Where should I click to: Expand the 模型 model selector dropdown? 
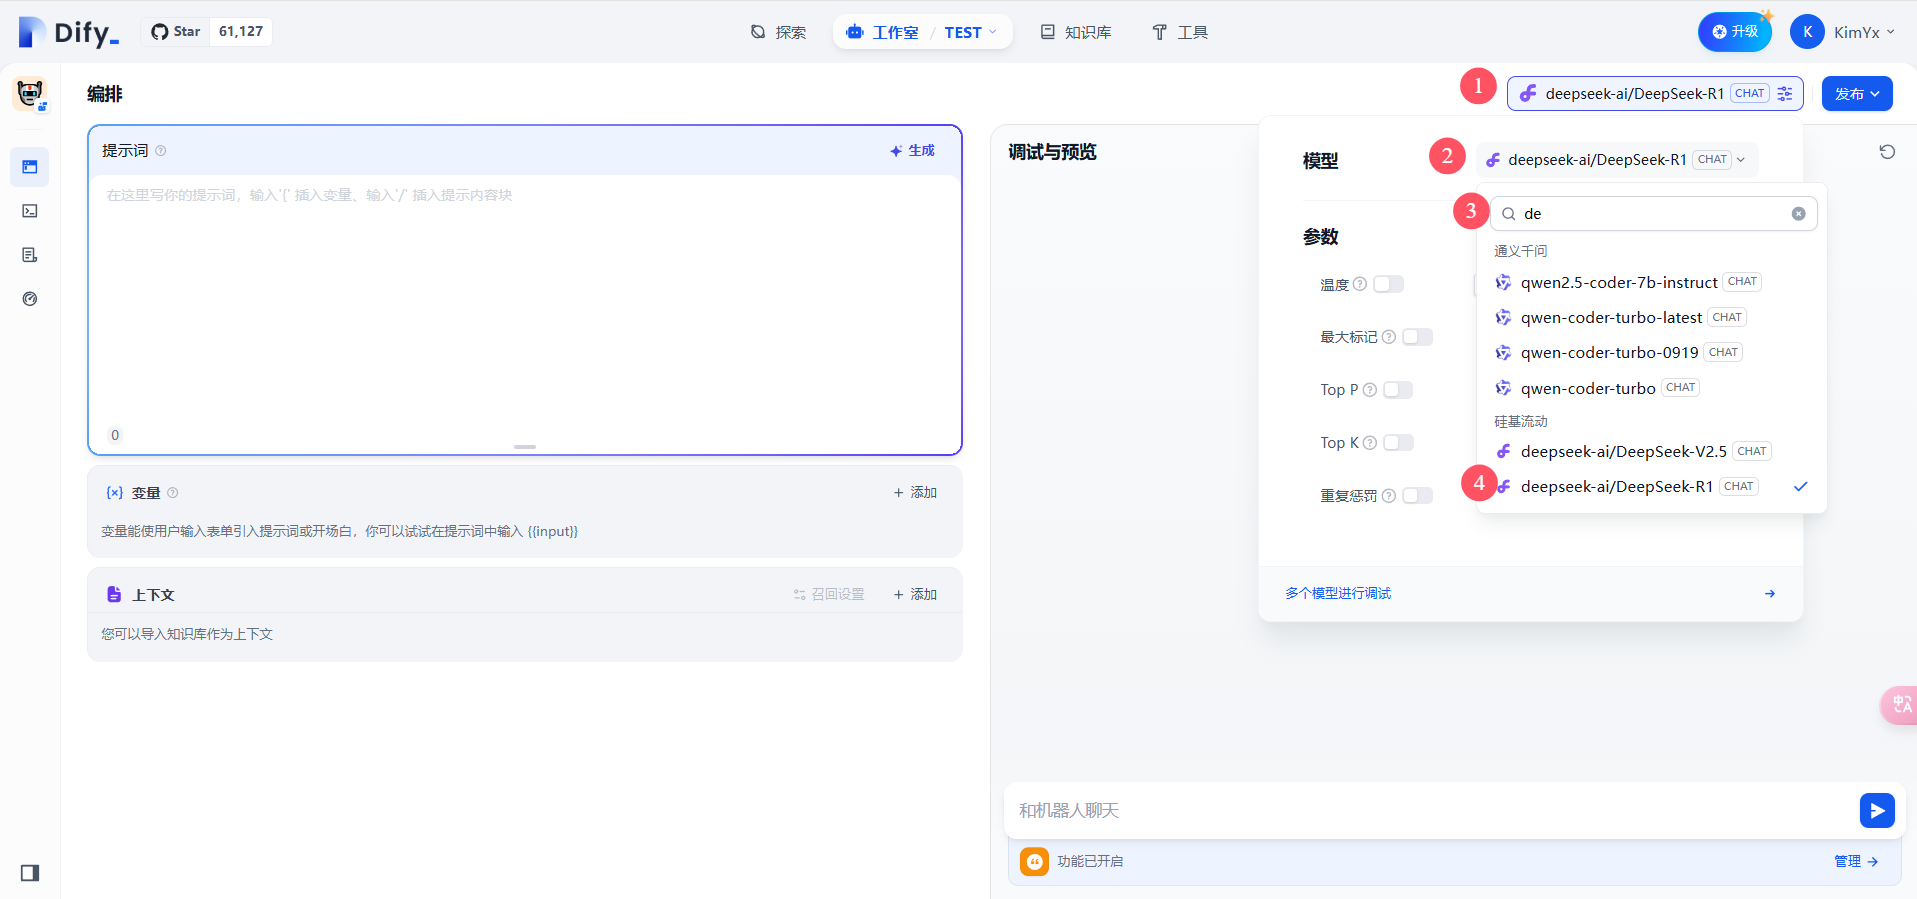pyautogui.click(x=1616, y=160)
